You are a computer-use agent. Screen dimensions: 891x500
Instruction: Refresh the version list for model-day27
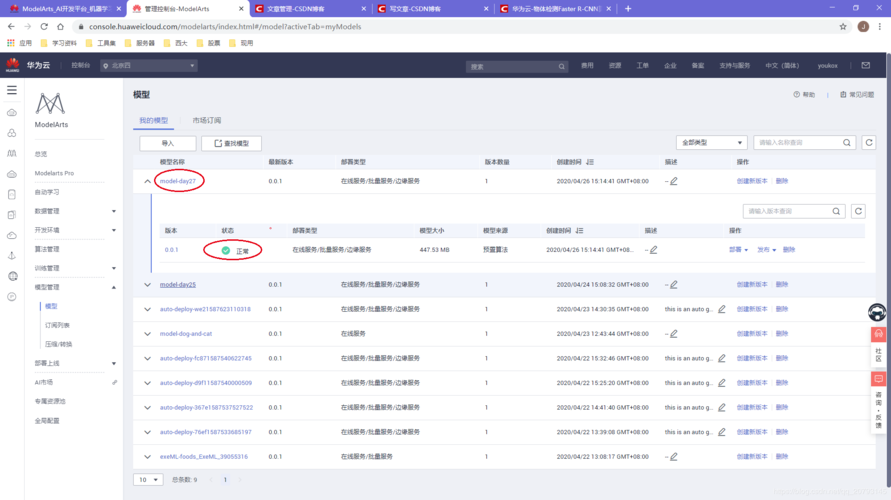click(859, 211)
